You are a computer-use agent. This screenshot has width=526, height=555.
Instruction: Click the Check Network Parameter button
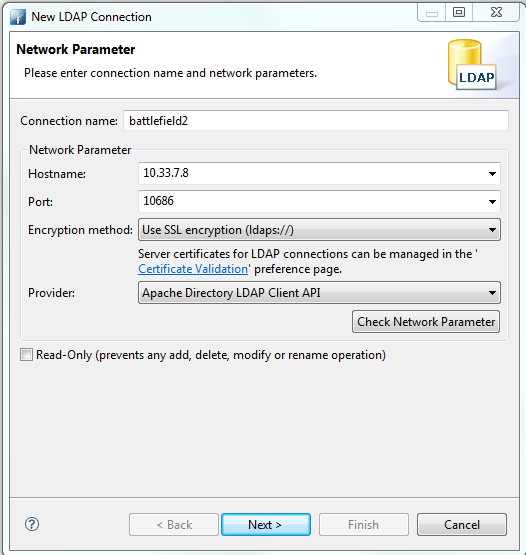[426, 322]
